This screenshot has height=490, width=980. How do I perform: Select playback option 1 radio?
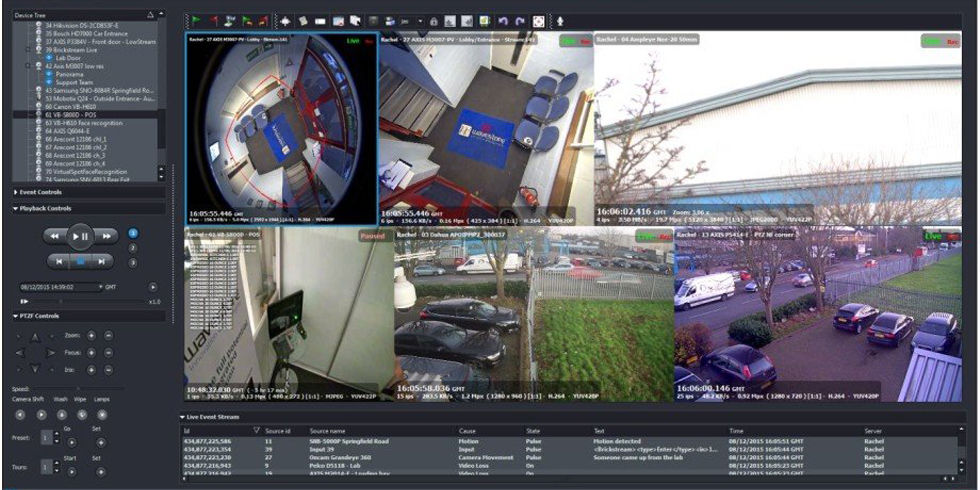coord(133,233)
